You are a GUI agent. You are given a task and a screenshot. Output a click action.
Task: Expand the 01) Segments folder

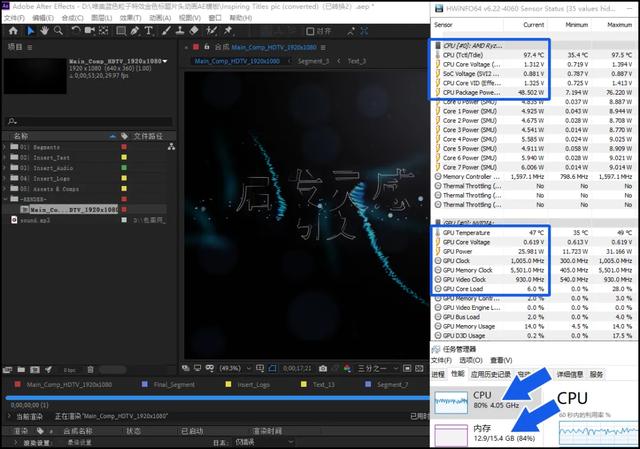[x=5, y=147]
